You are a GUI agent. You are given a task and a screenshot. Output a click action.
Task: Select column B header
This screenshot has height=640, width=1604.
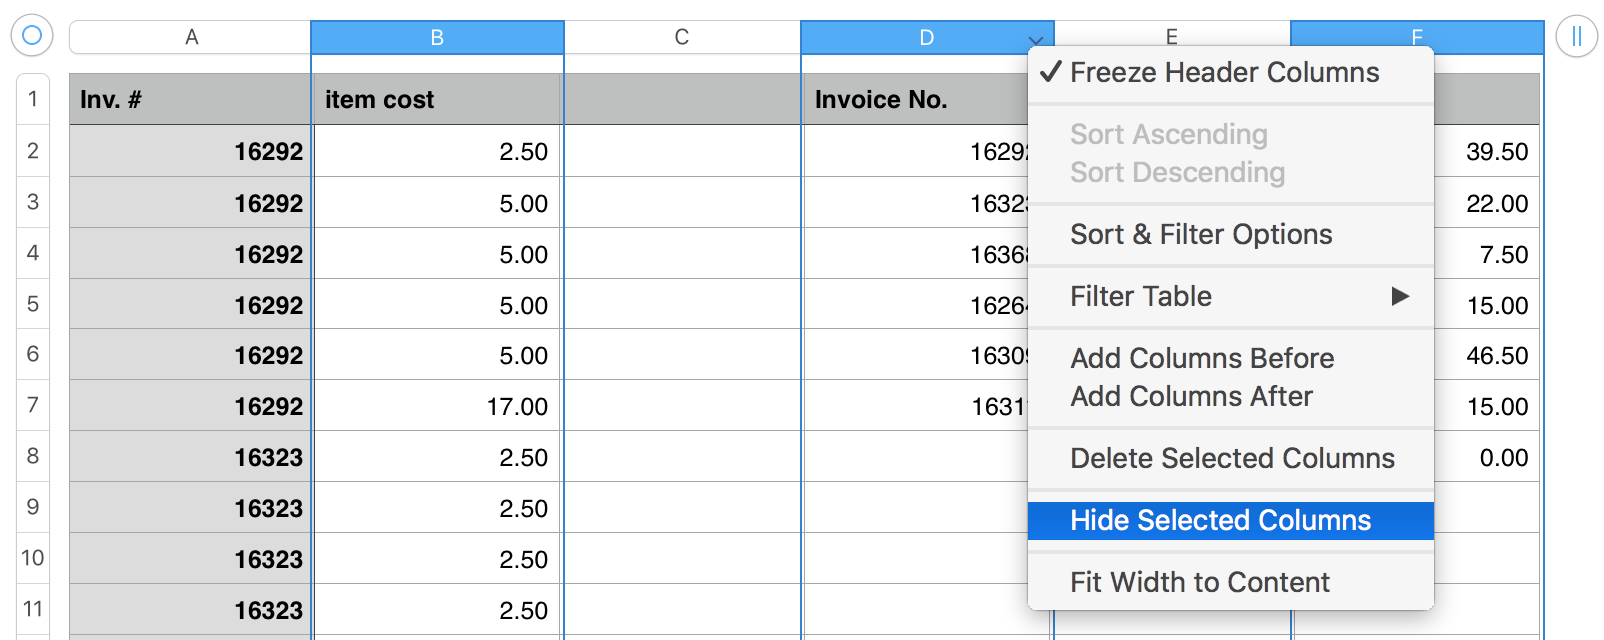coord(437,37)
